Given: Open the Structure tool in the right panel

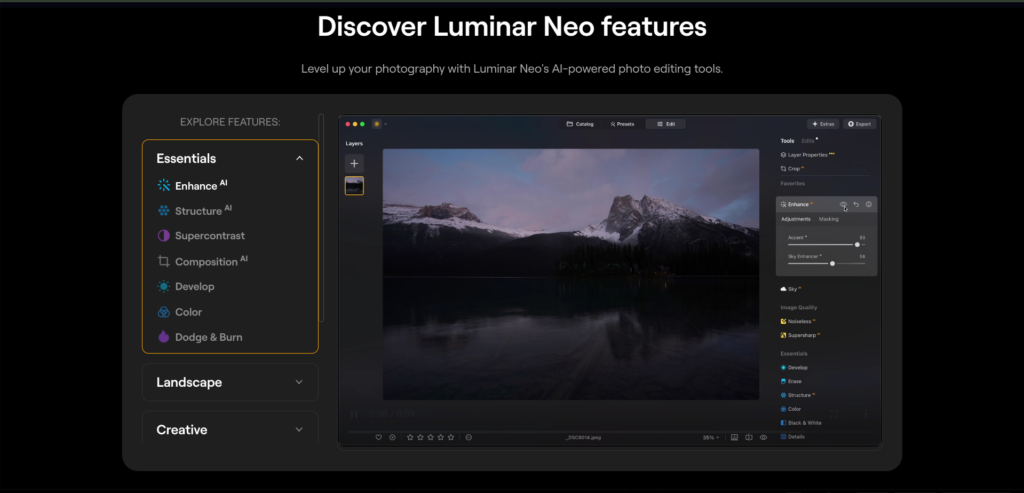Looking at the screenshot, I should (797, 395).
